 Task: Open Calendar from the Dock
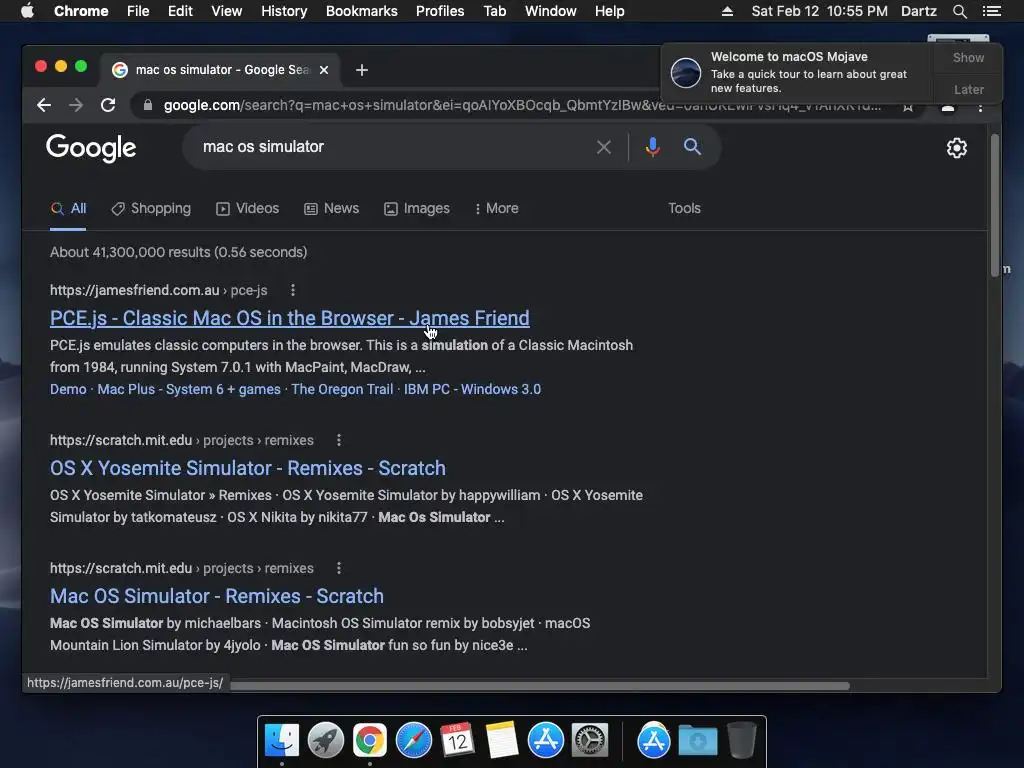[457, 741]
